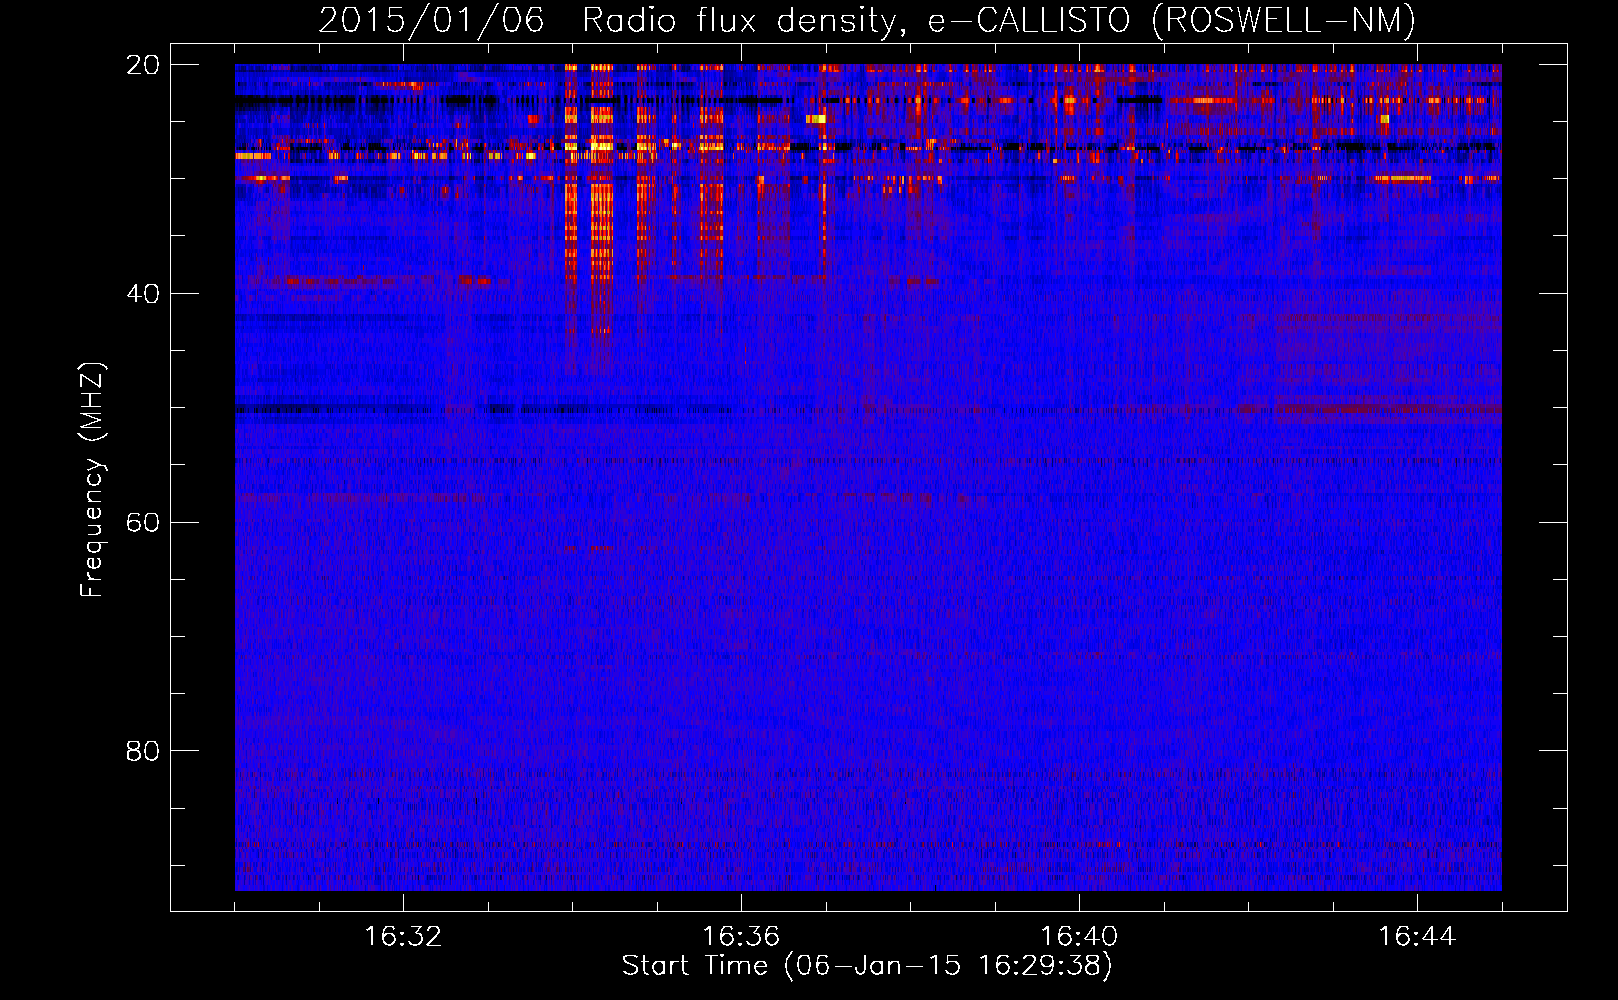The image size is (1618, 1000).
Task: Click the 60 MHz frequency tick label
Action: pos(142,523)
